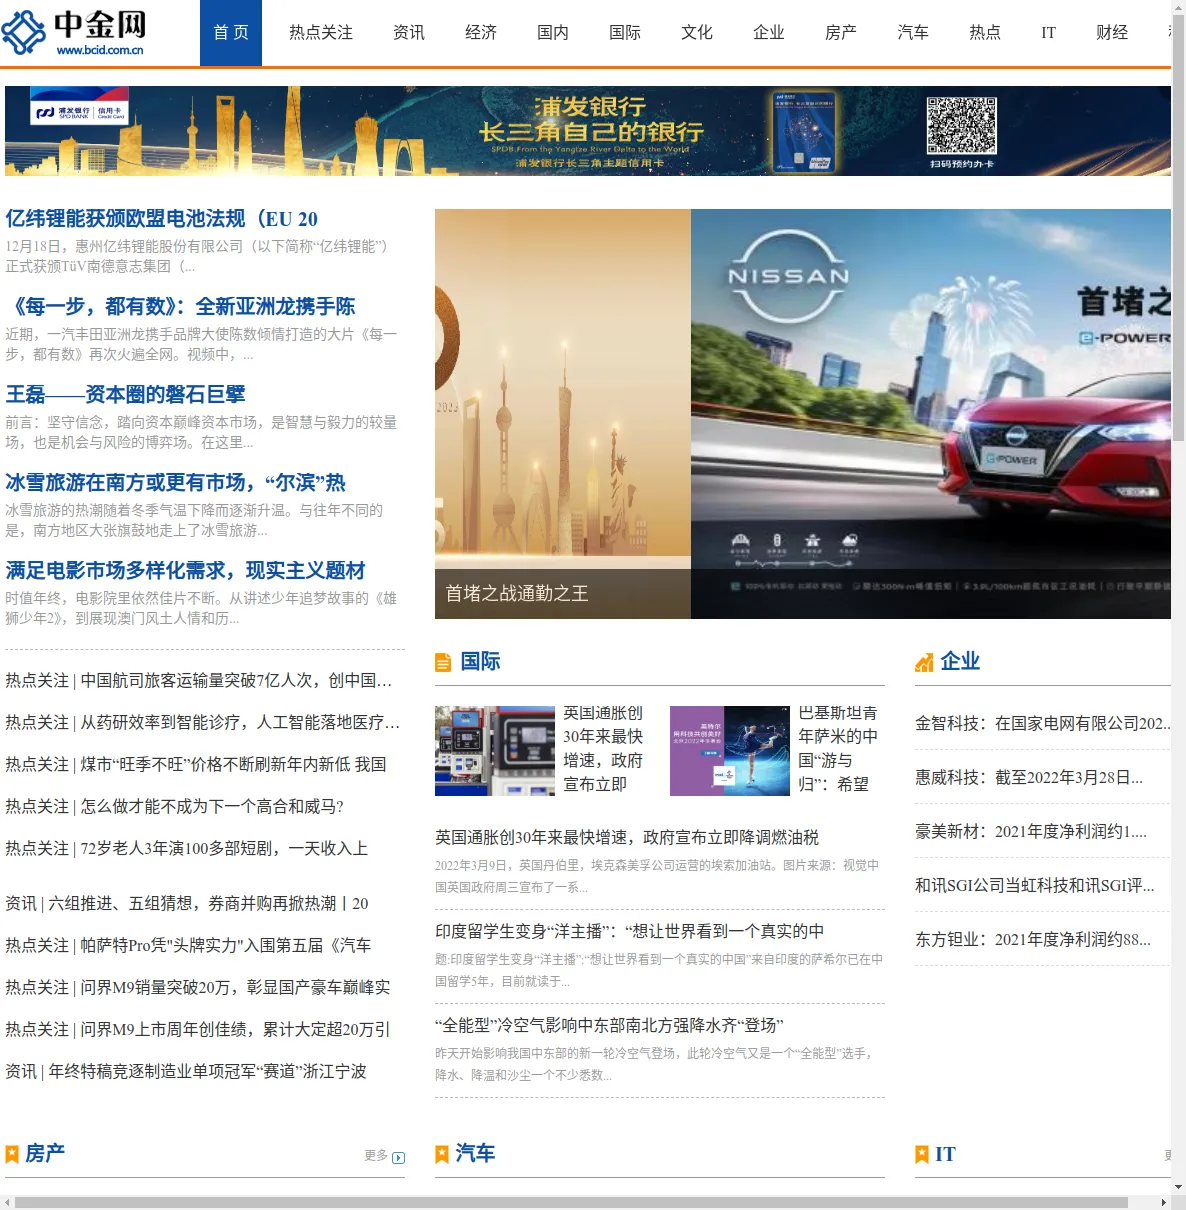Screen dimensions: 1186x1210
Task: Open article 印度留学生变身“洋主播”
Action: point(630,932)
